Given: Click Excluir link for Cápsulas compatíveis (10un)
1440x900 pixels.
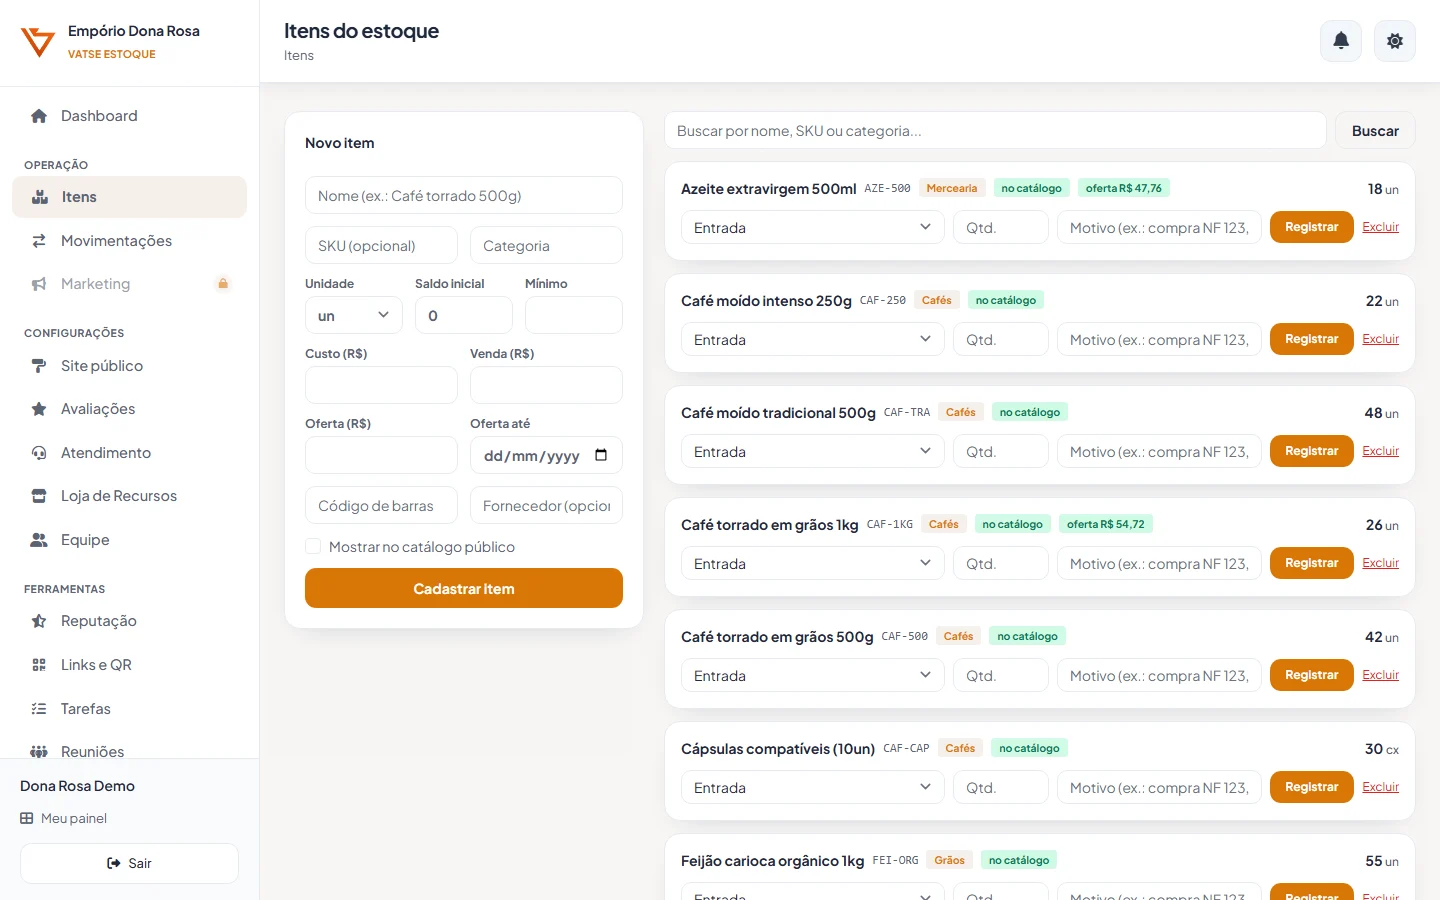Looking at the screenshot, I should 1380,787.
